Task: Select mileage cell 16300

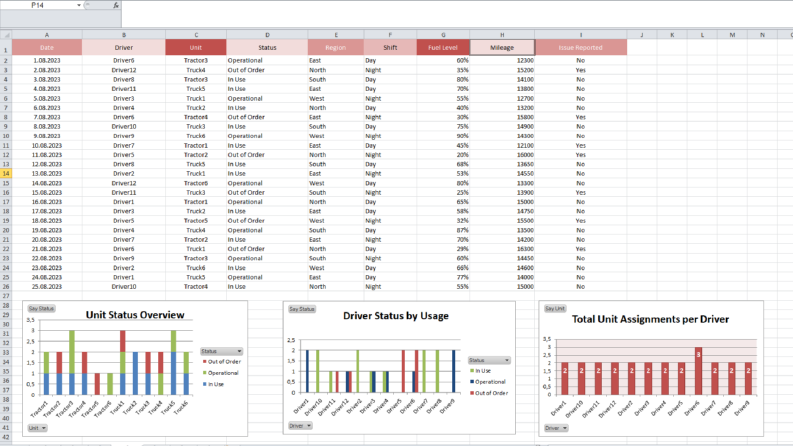Action: tap(502, 249)
